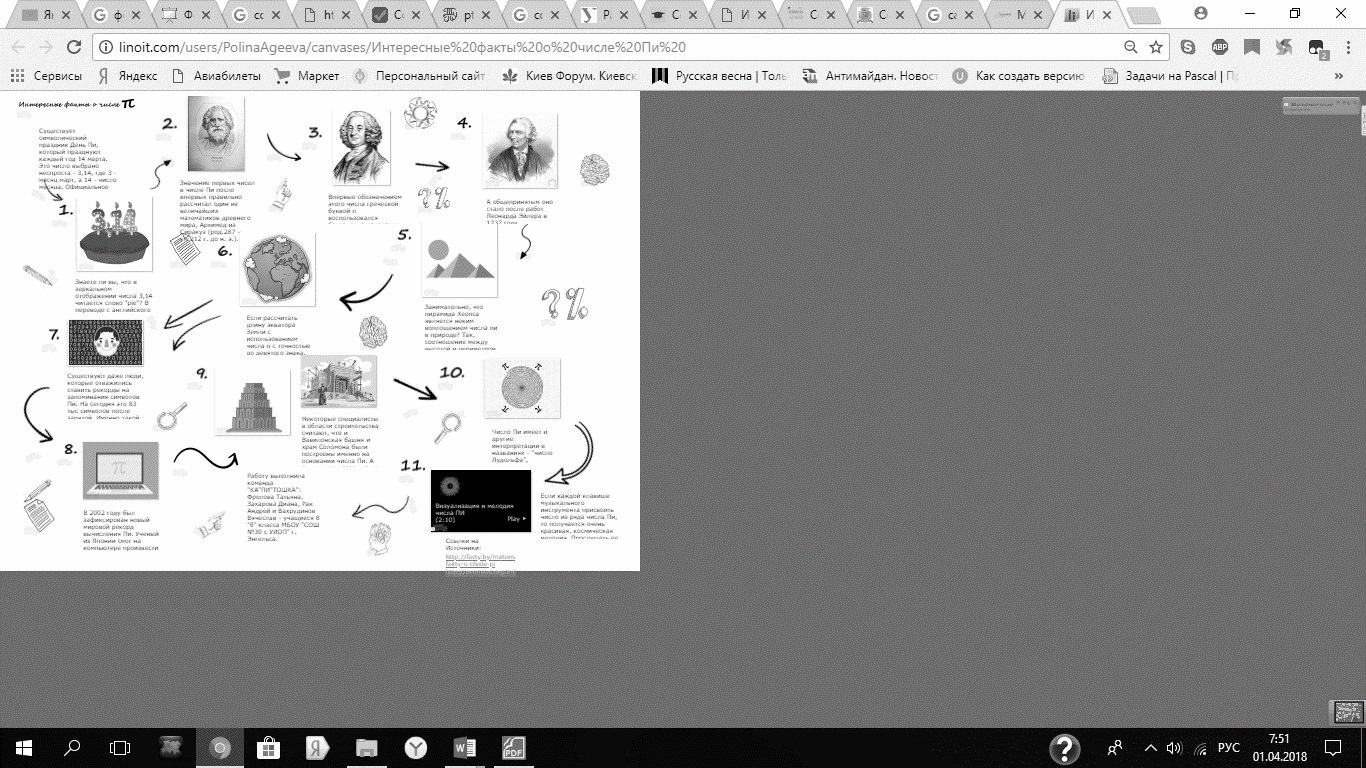The height and width of the screenshot is (768, 1366).
Task: Open Chrome's three-dot menu
Action: (x=1347, y=47)
